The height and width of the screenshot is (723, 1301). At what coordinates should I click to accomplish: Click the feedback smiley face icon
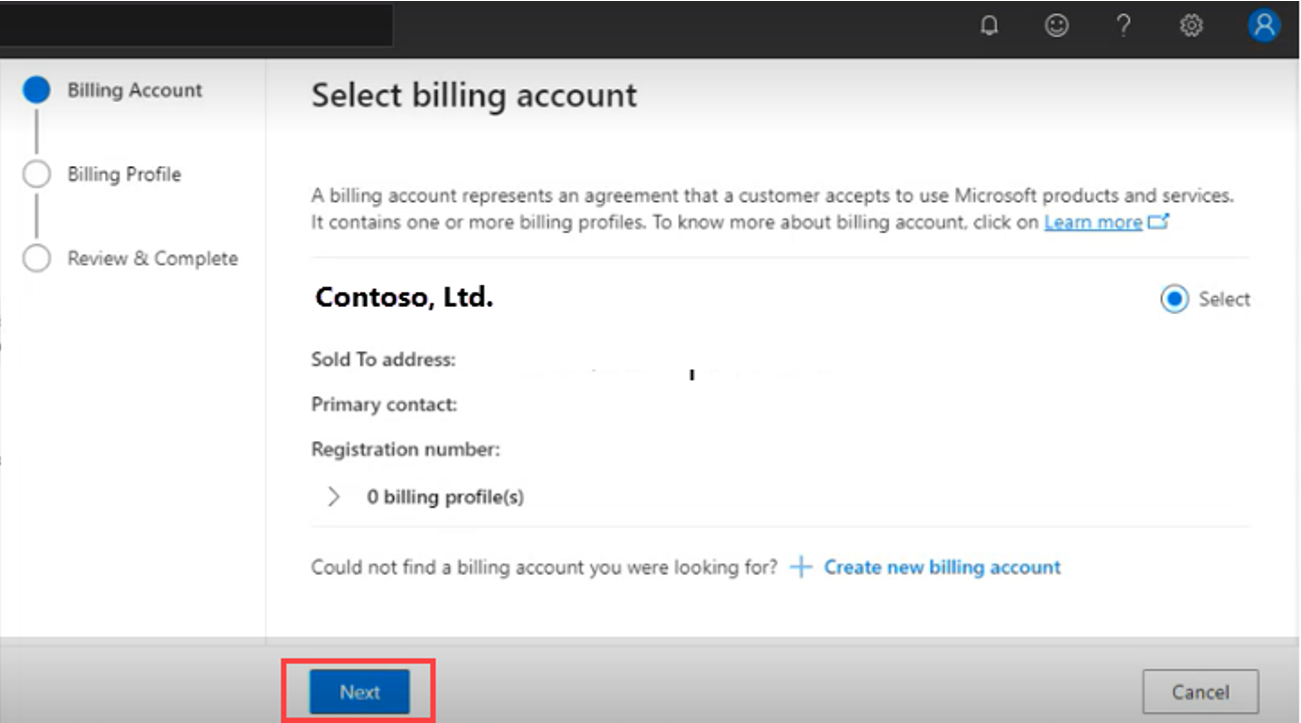pyautogui.click(x=1056, y=27)
